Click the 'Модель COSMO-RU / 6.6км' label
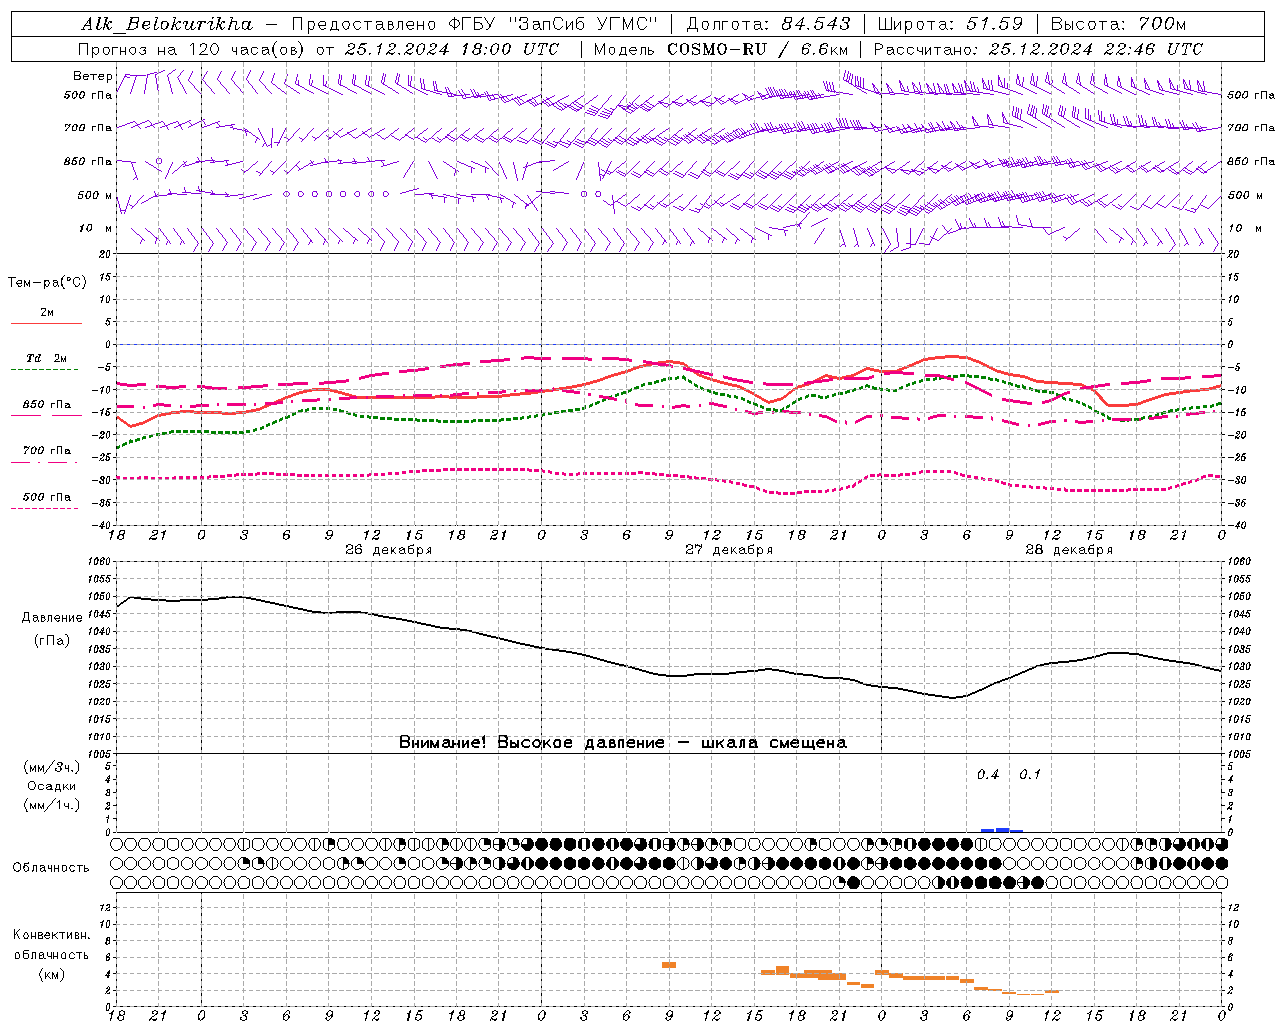This screenshot has width=1280, height=1024. (721, 49)
